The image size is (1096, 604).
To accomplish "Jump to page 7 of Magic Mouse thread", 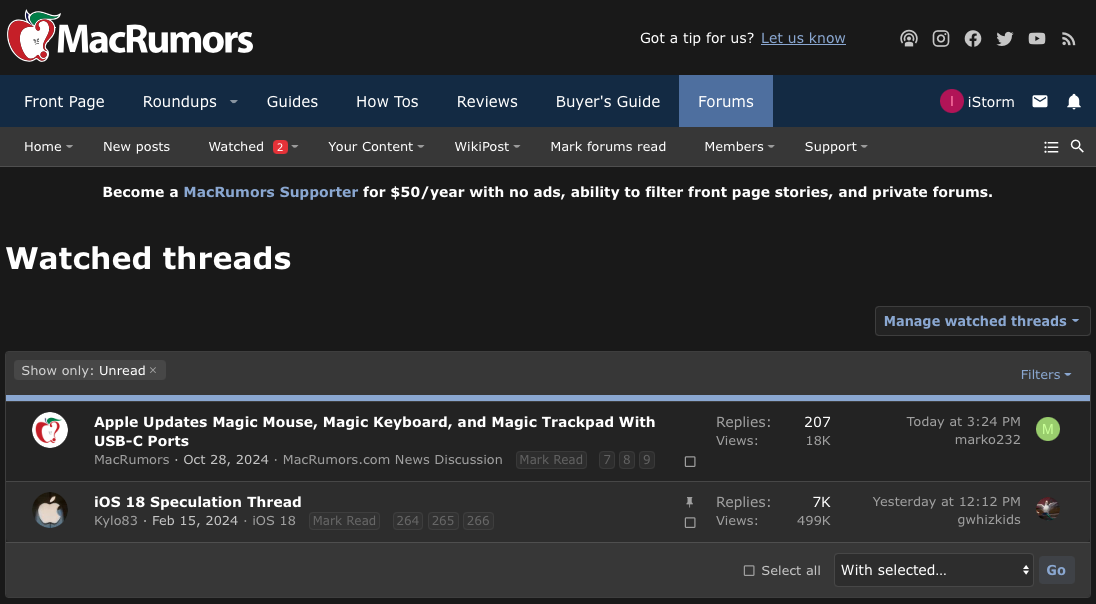I will [x=607, y=460].
